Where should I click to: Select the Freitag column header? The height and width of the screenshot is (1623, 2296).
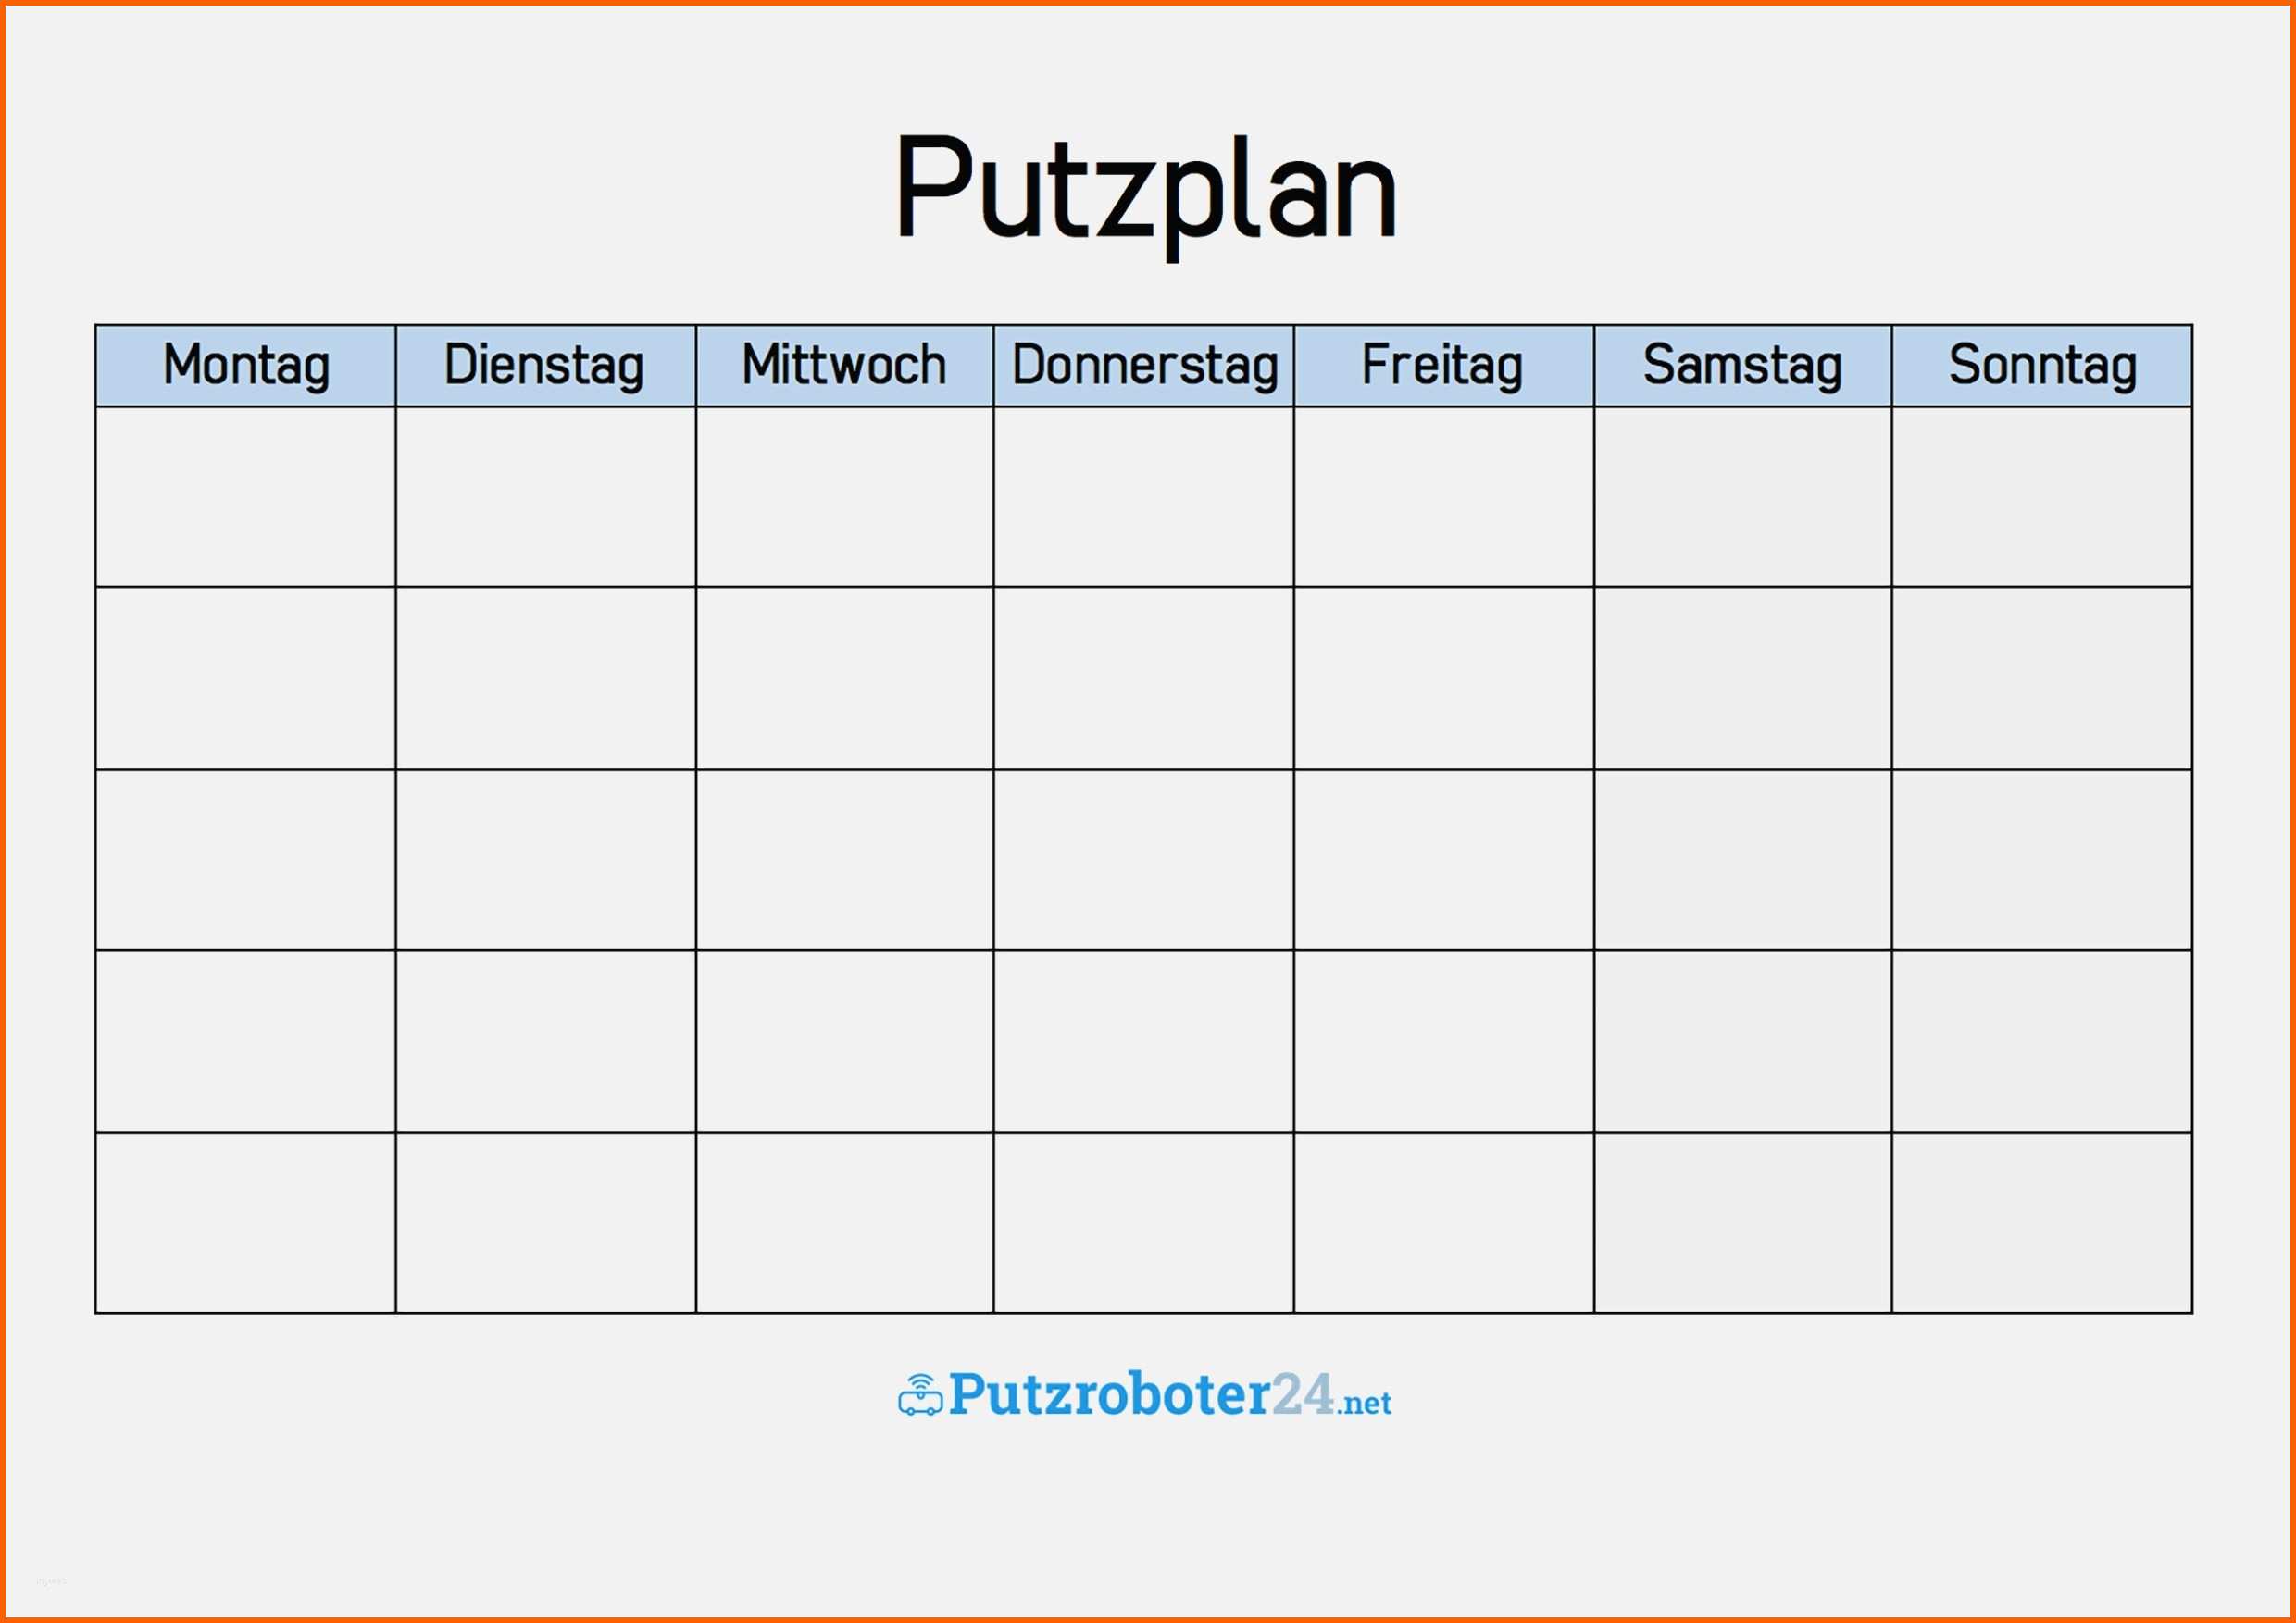point(1444,366)
